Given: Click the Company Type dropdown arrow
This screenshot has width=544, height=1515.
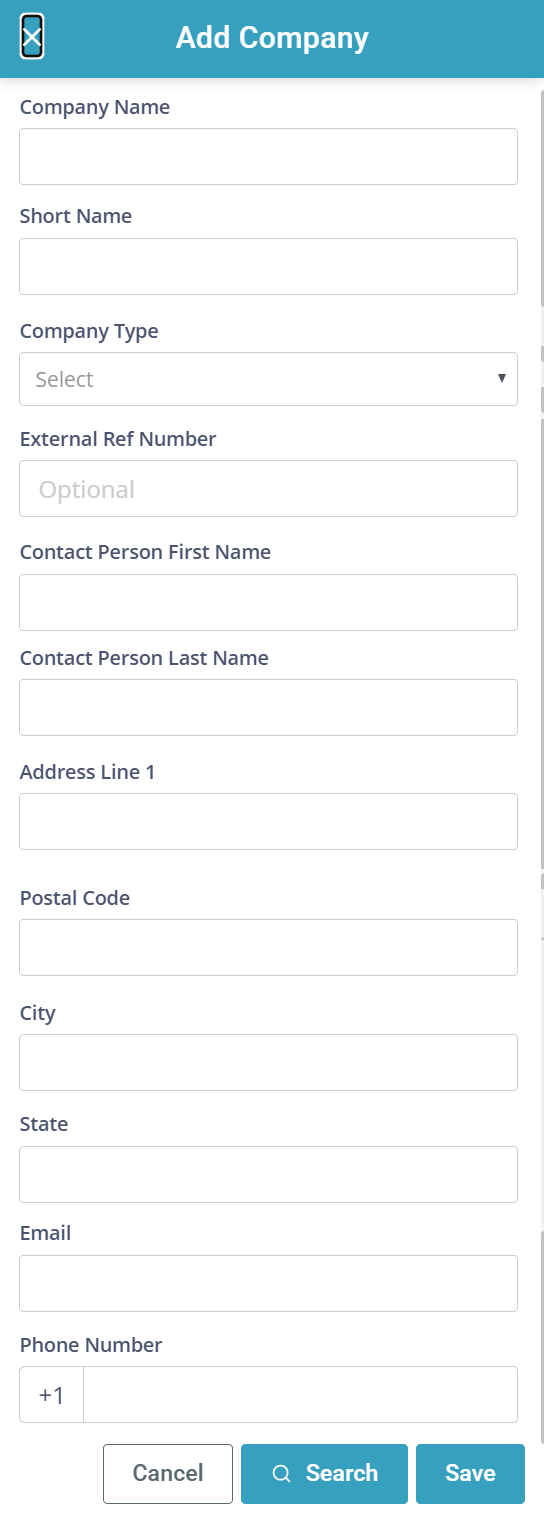Looking at the screenshot, I should click(502, 378).
